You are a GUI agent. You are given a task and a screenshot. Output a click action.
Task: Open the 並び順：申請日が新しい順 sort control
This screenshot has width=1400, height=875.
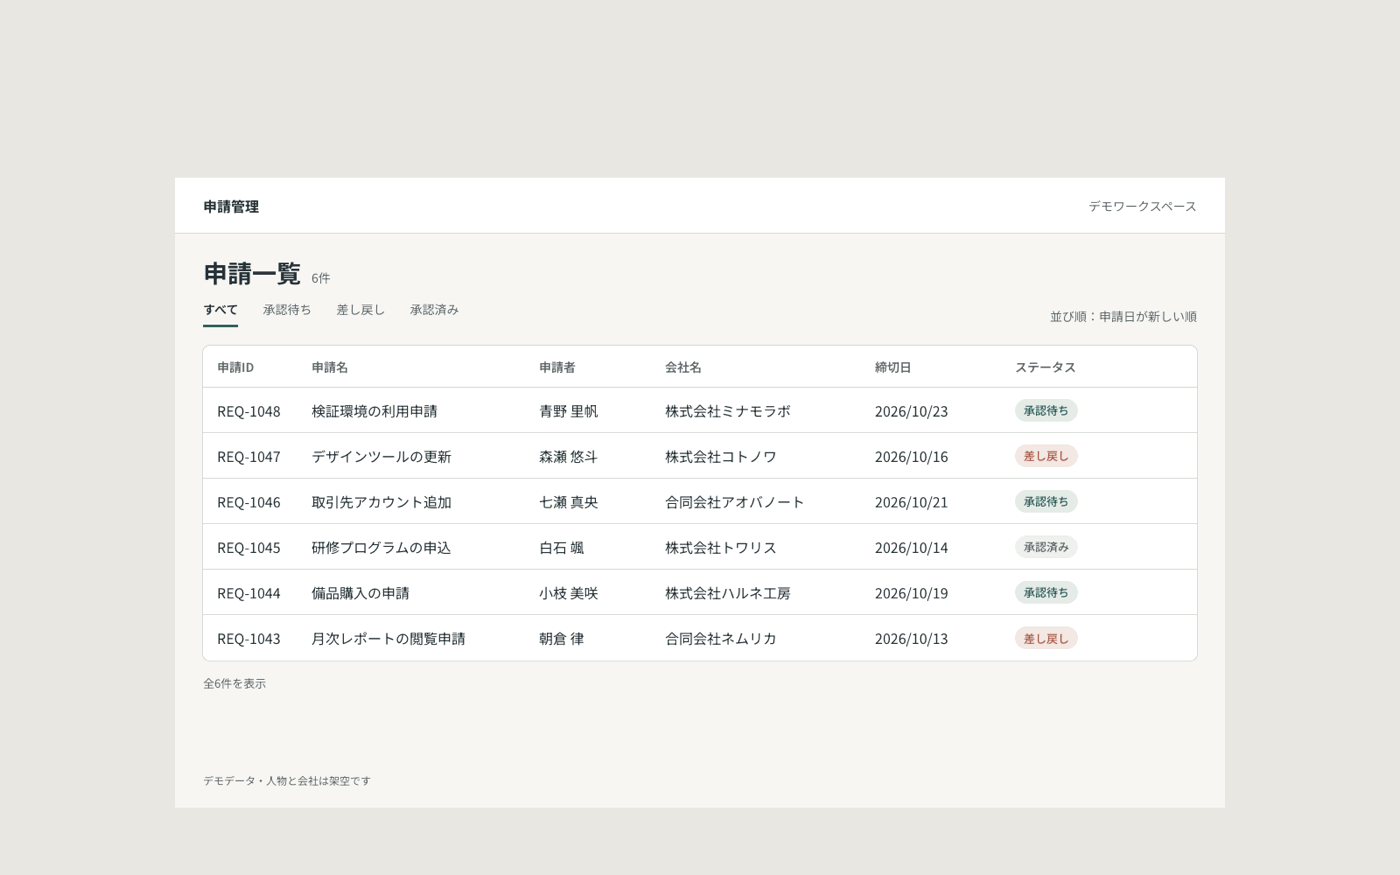pyautogui.click(x=1123, y=317)
